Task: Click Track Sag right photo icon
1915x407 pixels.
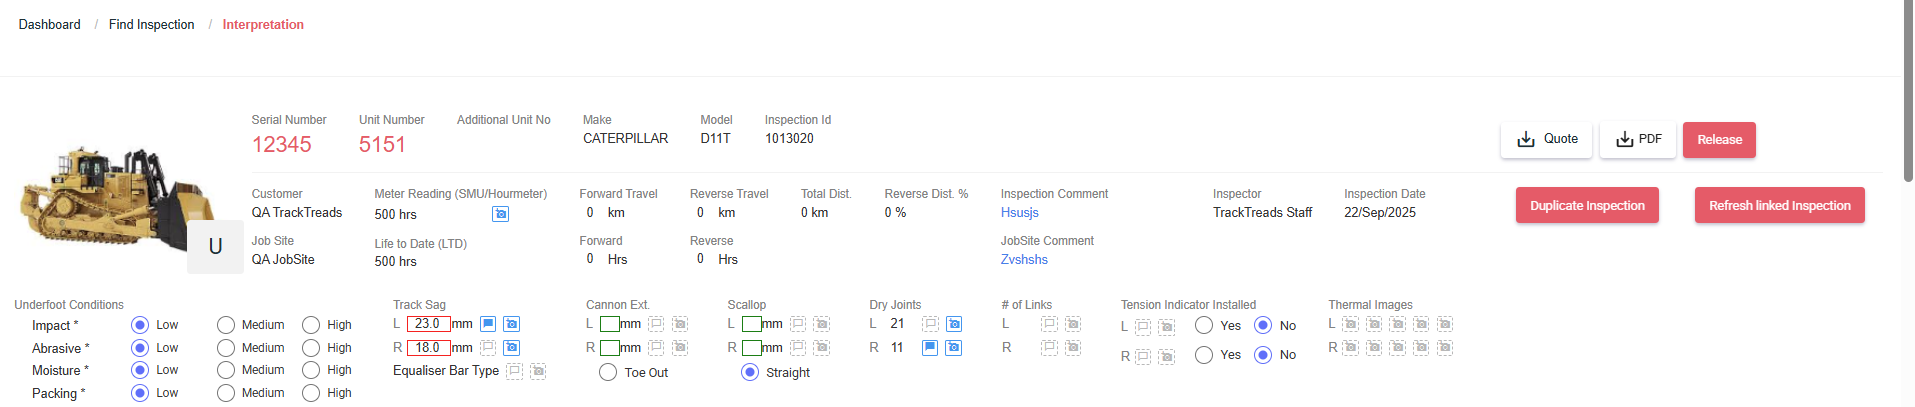Action: coord(511,348)
